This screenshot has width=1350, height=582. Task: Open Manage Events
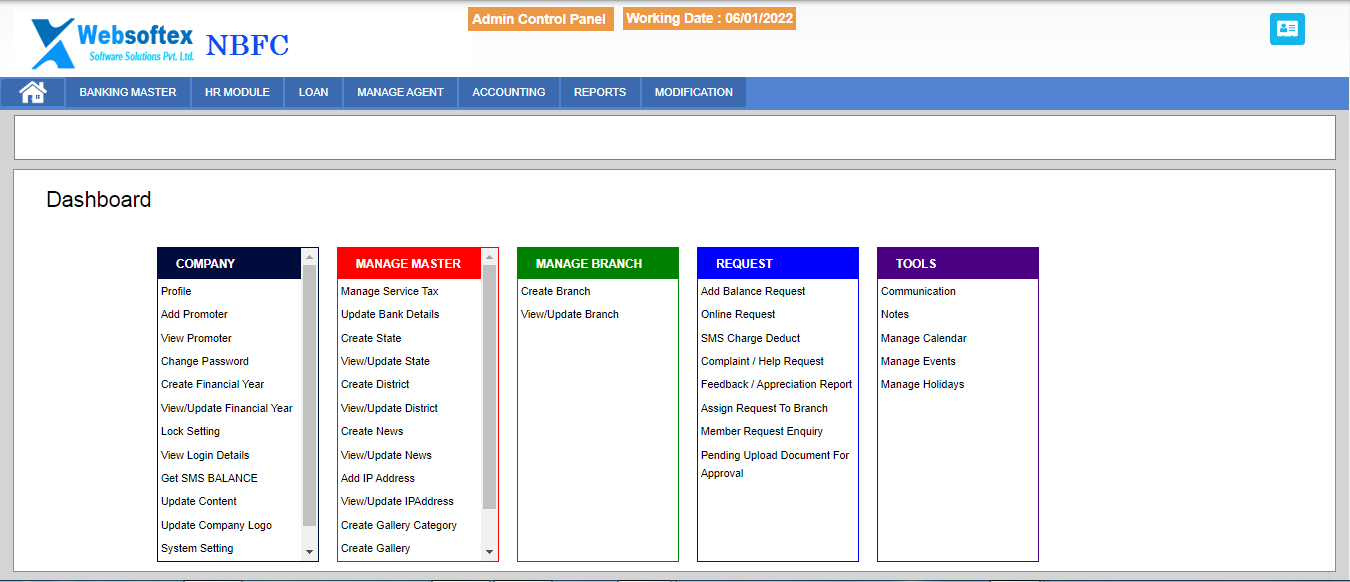click(x=918, y=361)
